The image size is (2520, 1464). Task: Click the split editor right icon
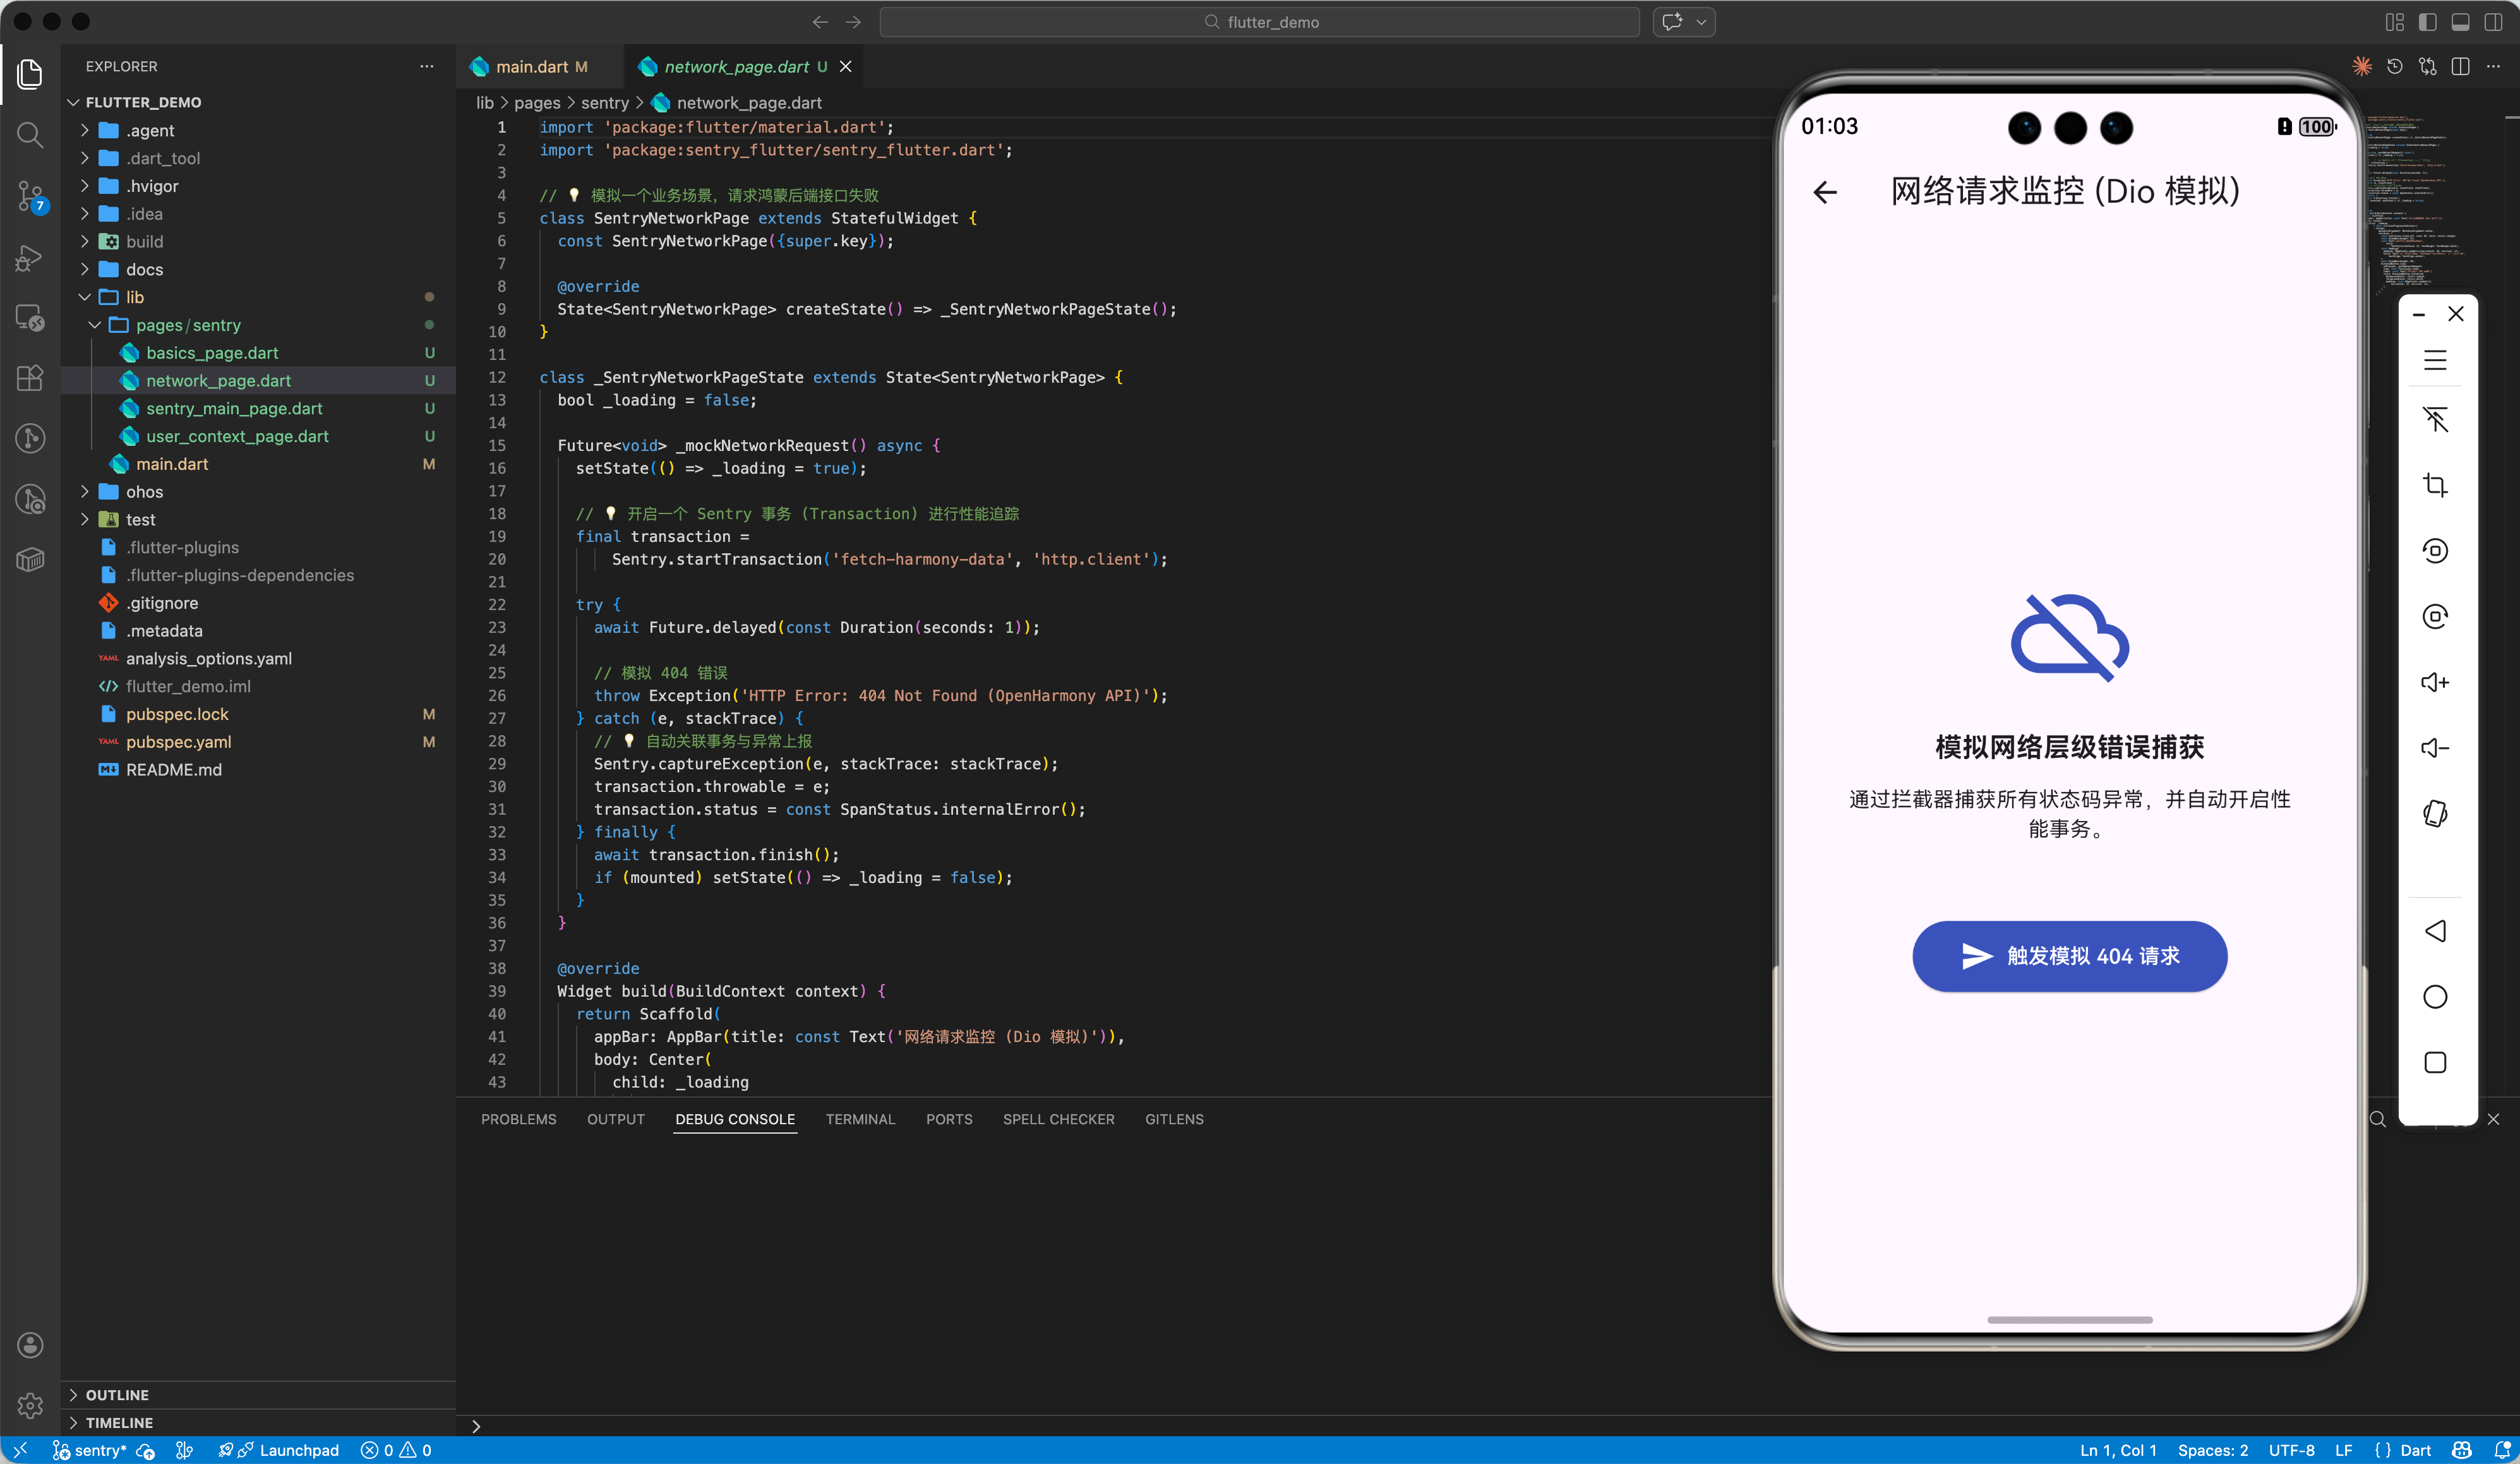2460,66
